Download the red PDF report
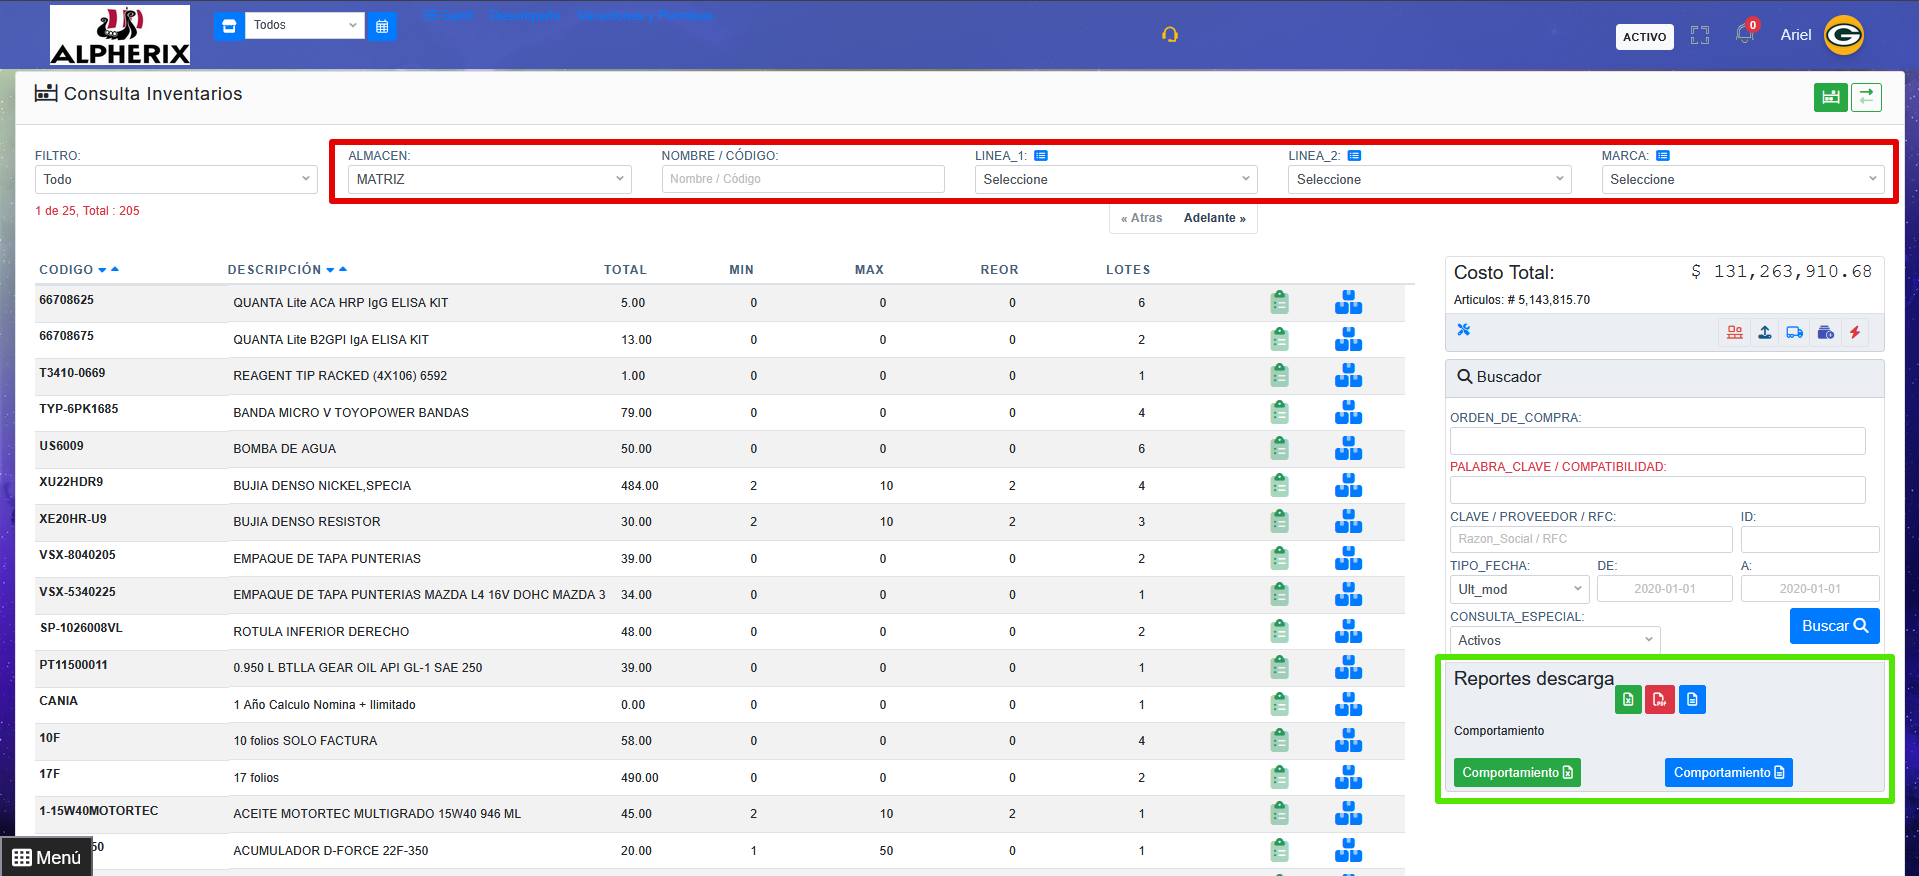Image resolution: width=1919 pixels, height=876 pixels. (1660, 700)
